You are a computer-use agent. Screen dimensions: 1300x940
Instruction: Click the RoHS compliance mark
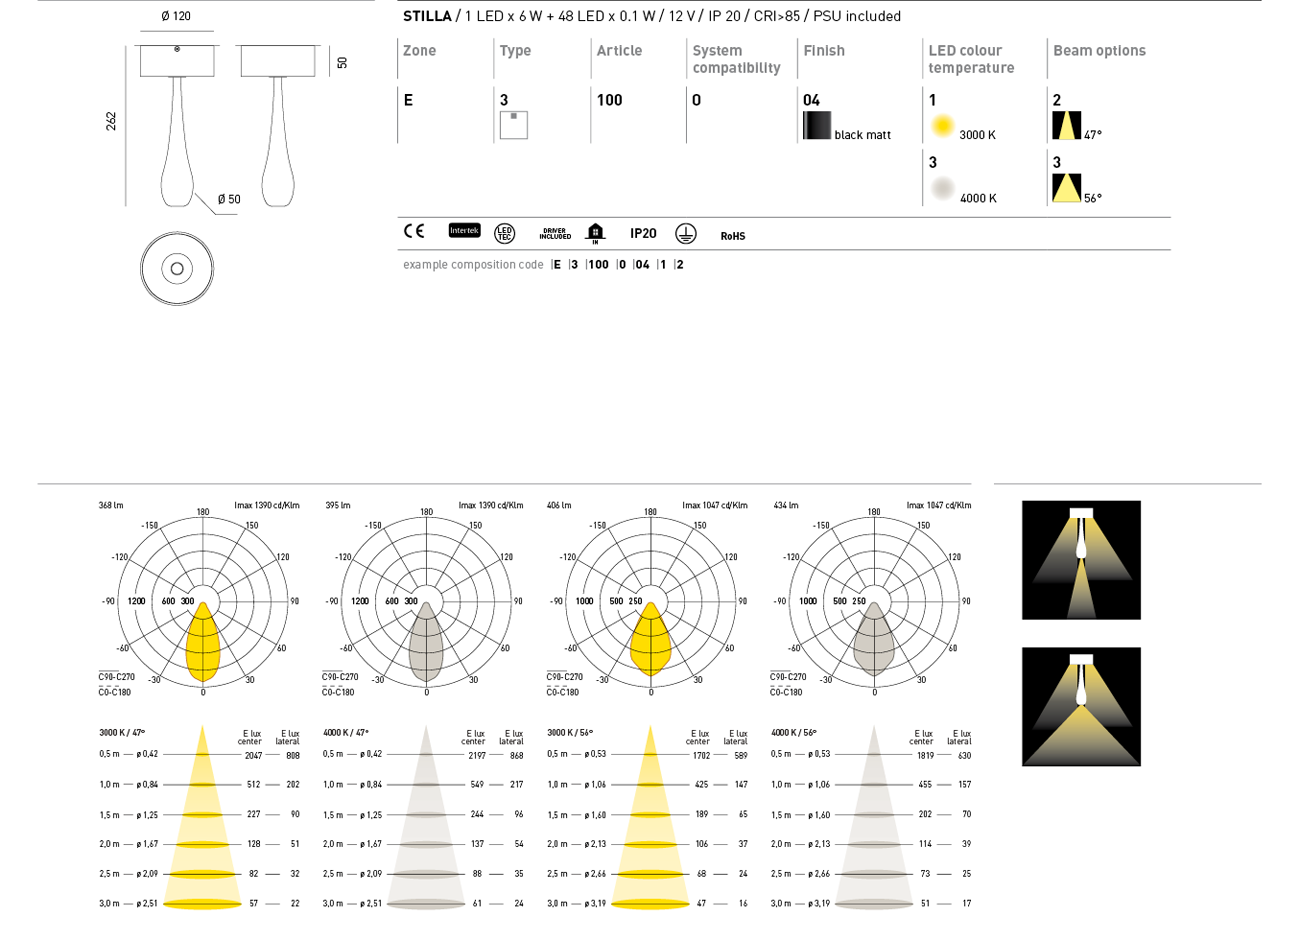click(x=733, y=236)
